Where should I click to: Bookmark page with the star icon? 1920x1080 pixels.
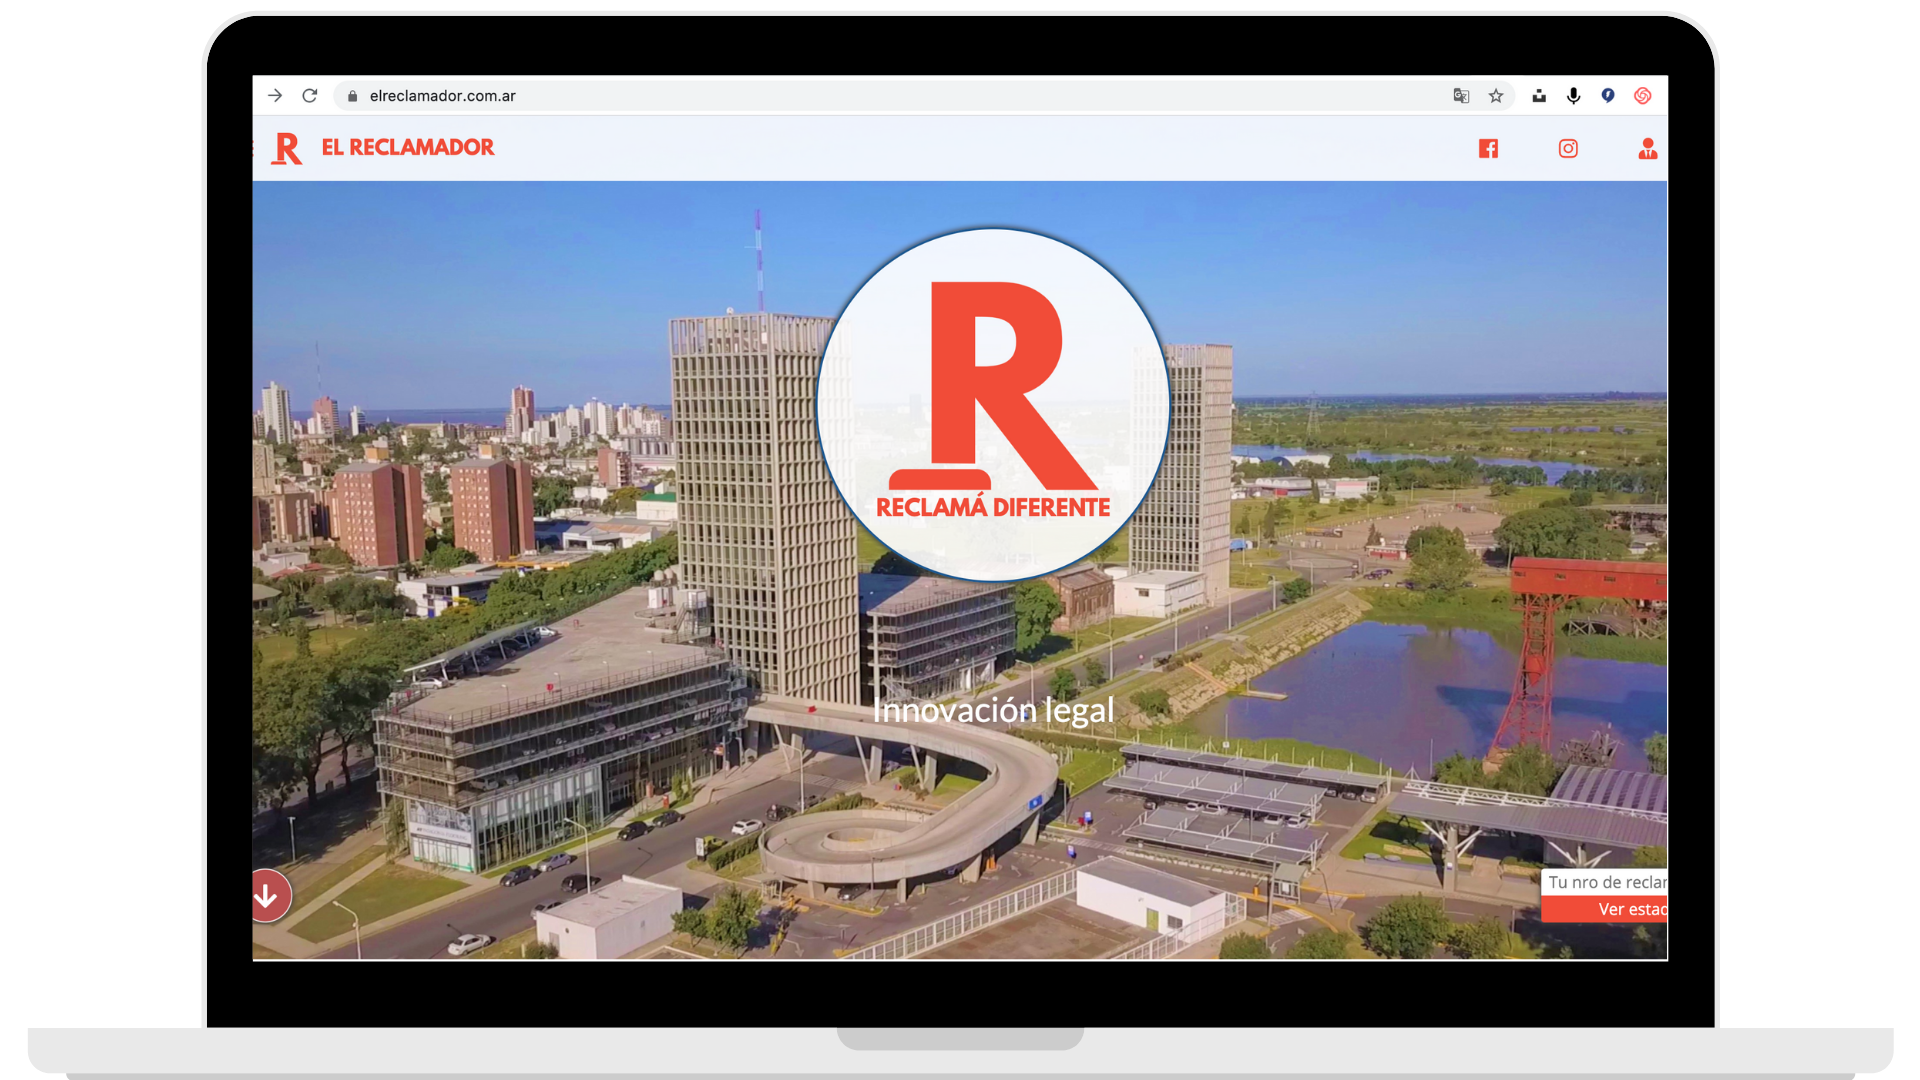(1496, 96)
